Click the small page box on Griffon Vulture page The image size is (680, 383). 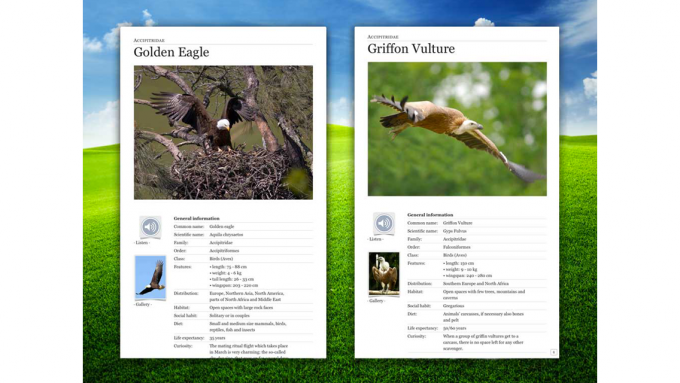coord(553,352)
